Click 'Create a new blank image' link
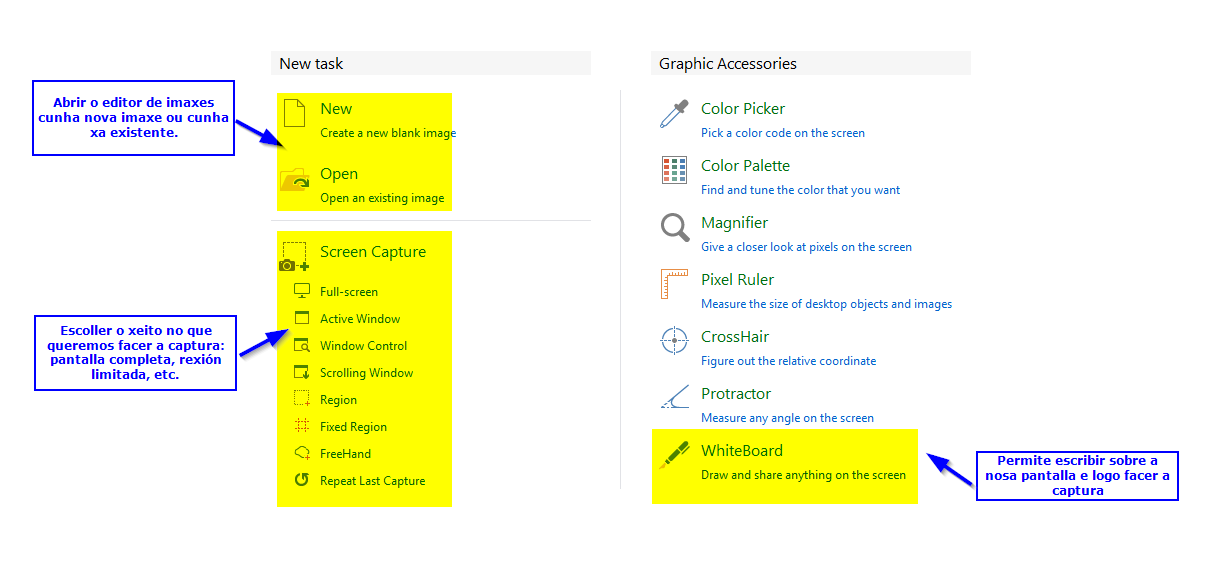 [x=388, y=133]
